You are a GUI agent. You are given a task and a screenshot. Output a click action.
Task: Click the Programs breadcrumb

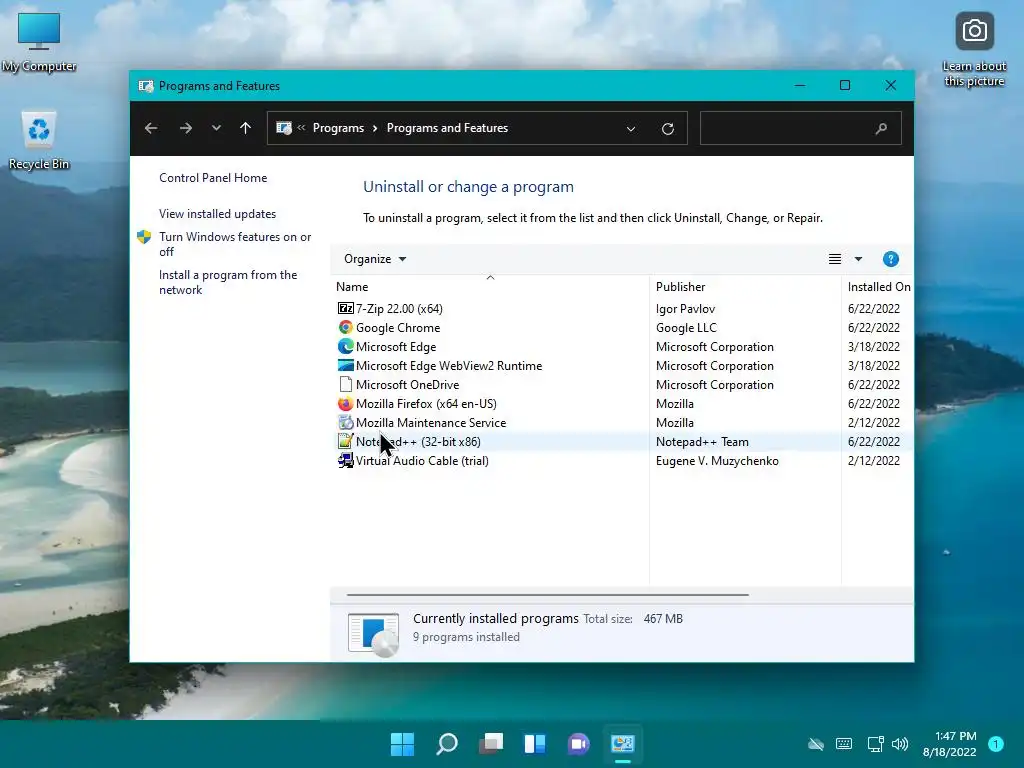click(x=338, y=128)
